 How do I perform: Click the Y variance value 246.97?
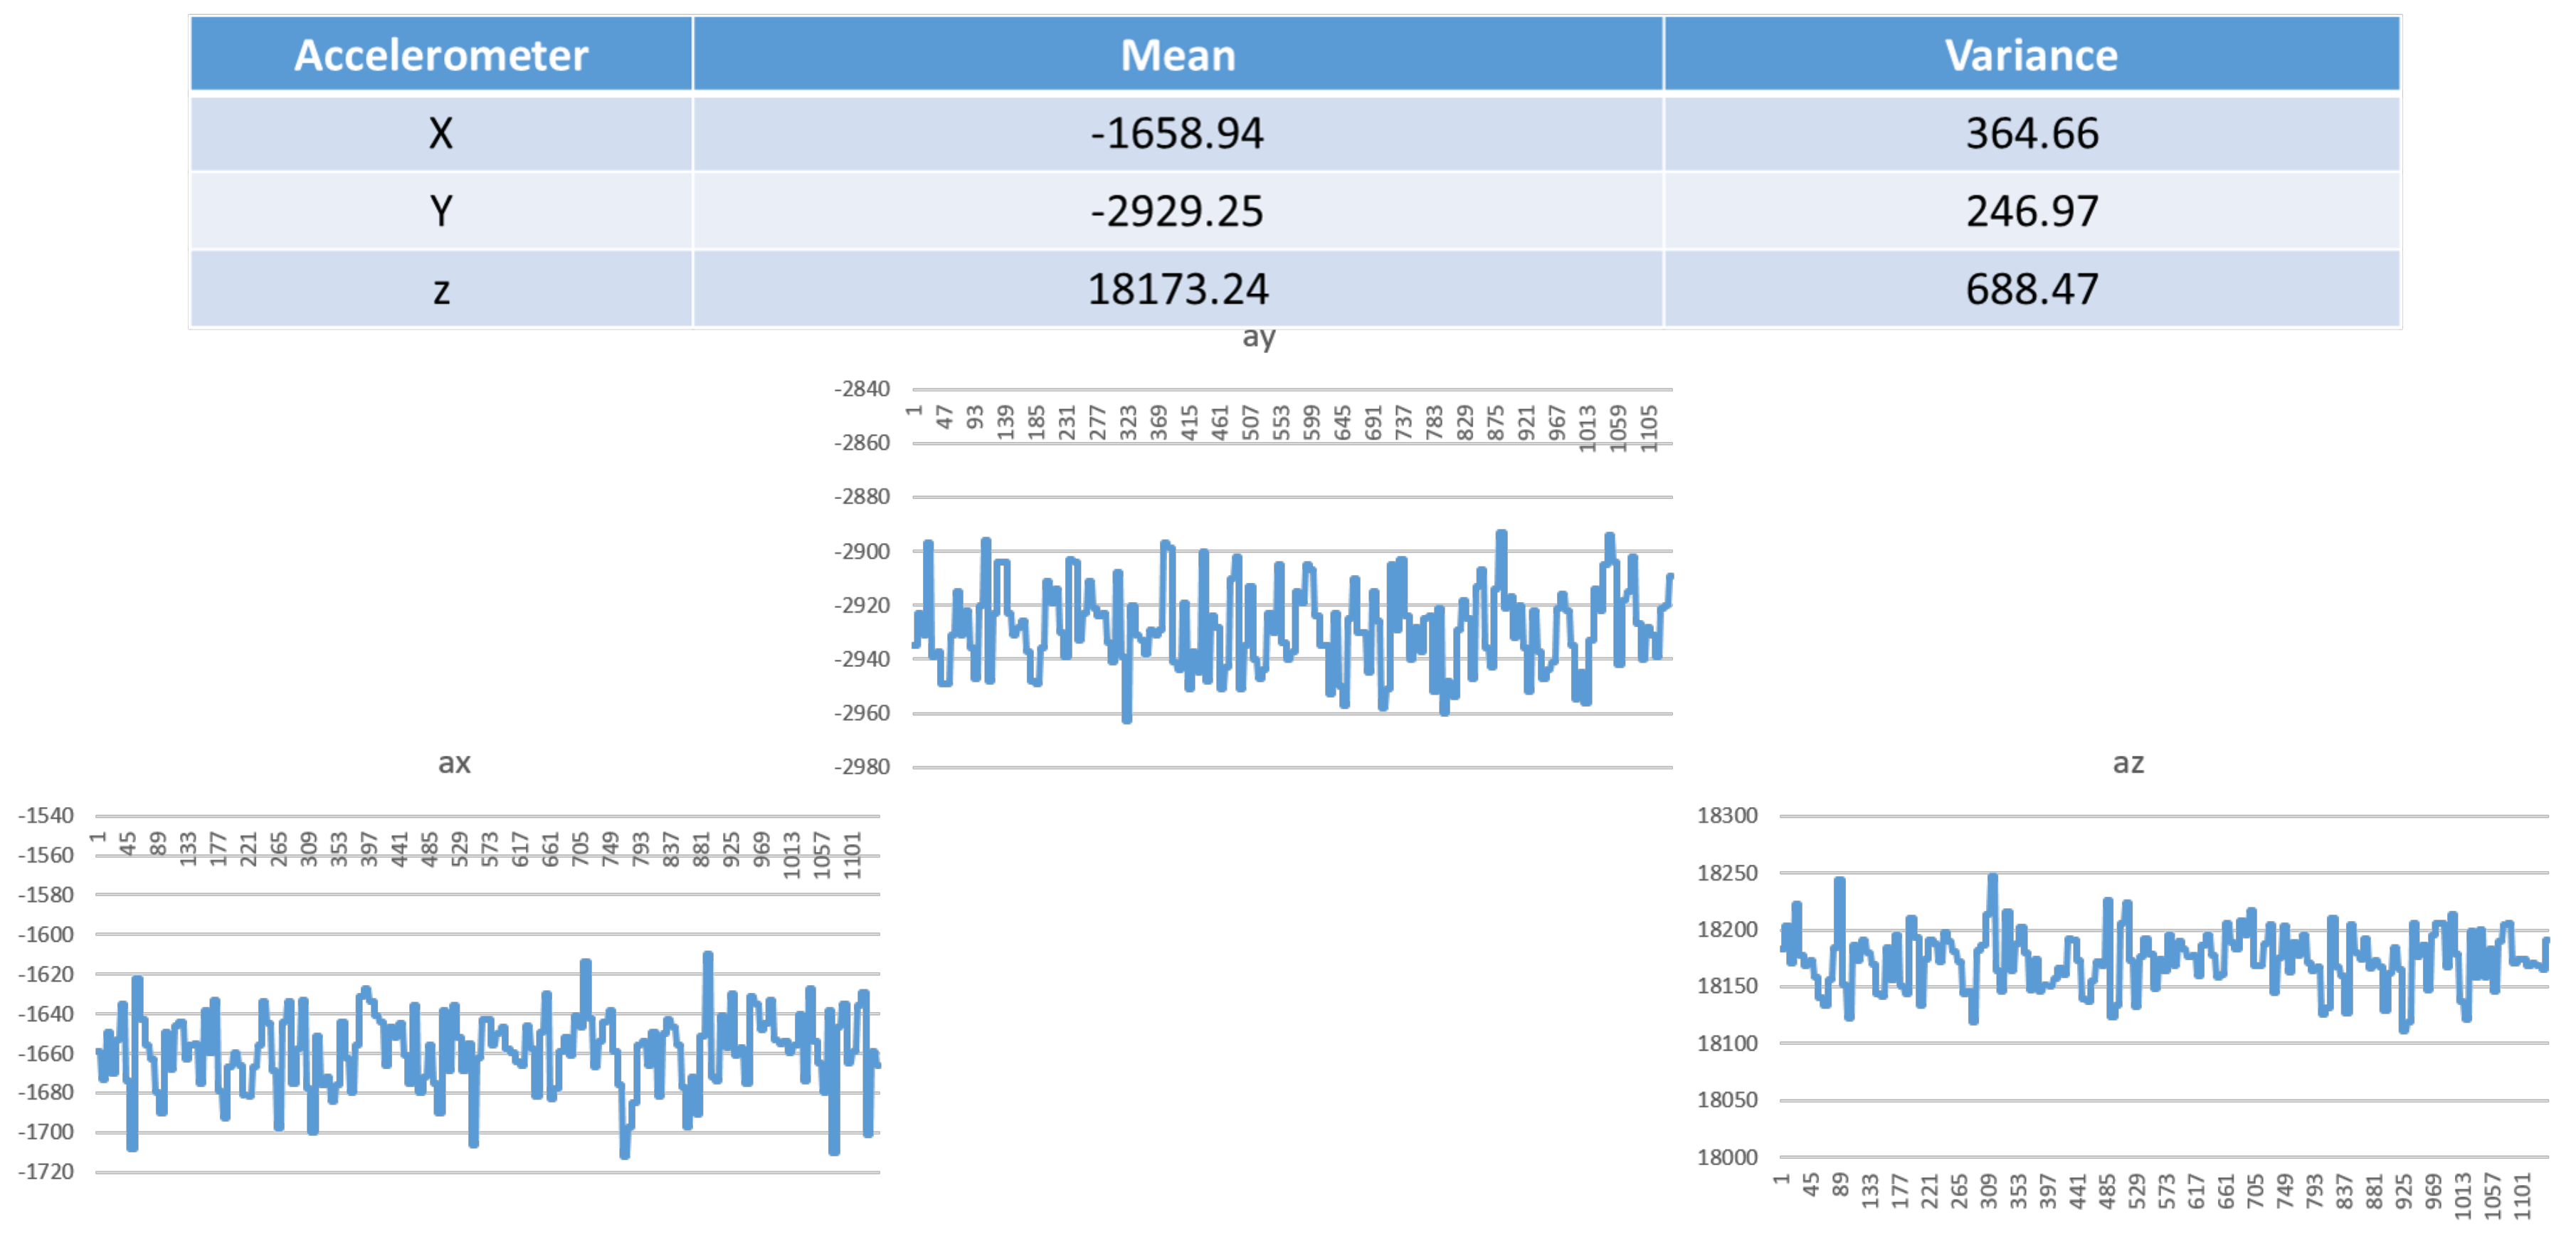click(2031, 211)
